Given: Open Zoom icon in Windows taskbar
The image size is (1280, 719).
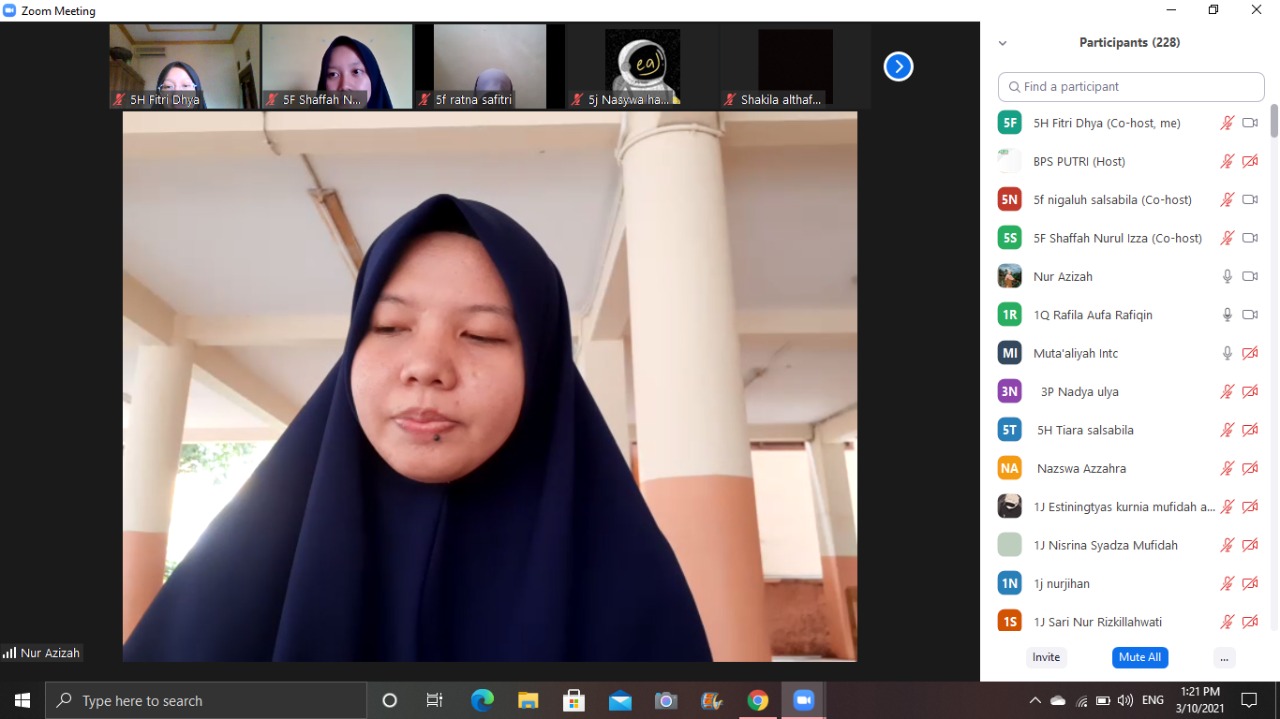Looking at the screenshot, I should [803, 701].
